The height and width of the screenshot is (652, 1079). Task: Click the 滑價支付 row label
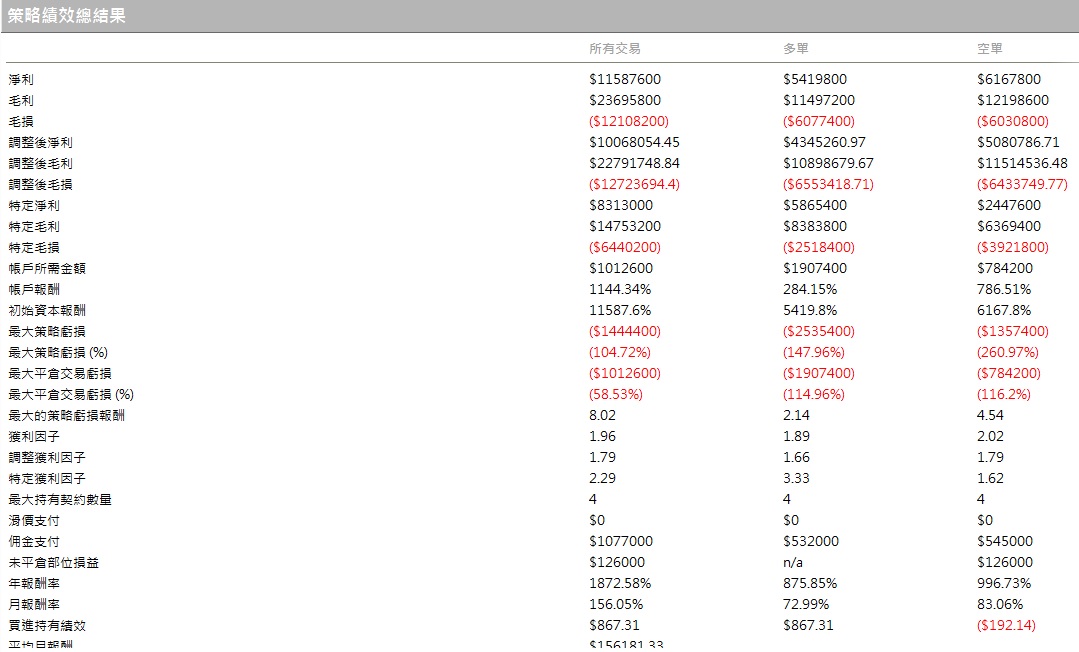34,520
